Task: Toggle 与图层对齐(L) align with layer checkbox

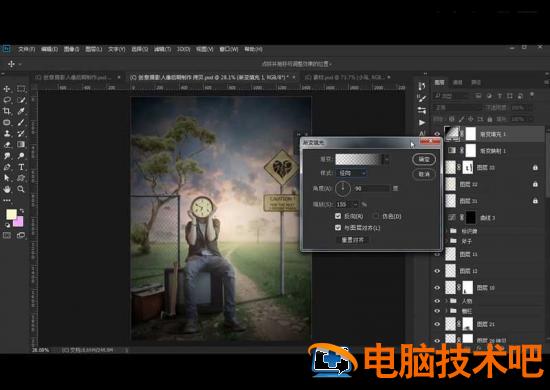Action: tap(338, 228)
